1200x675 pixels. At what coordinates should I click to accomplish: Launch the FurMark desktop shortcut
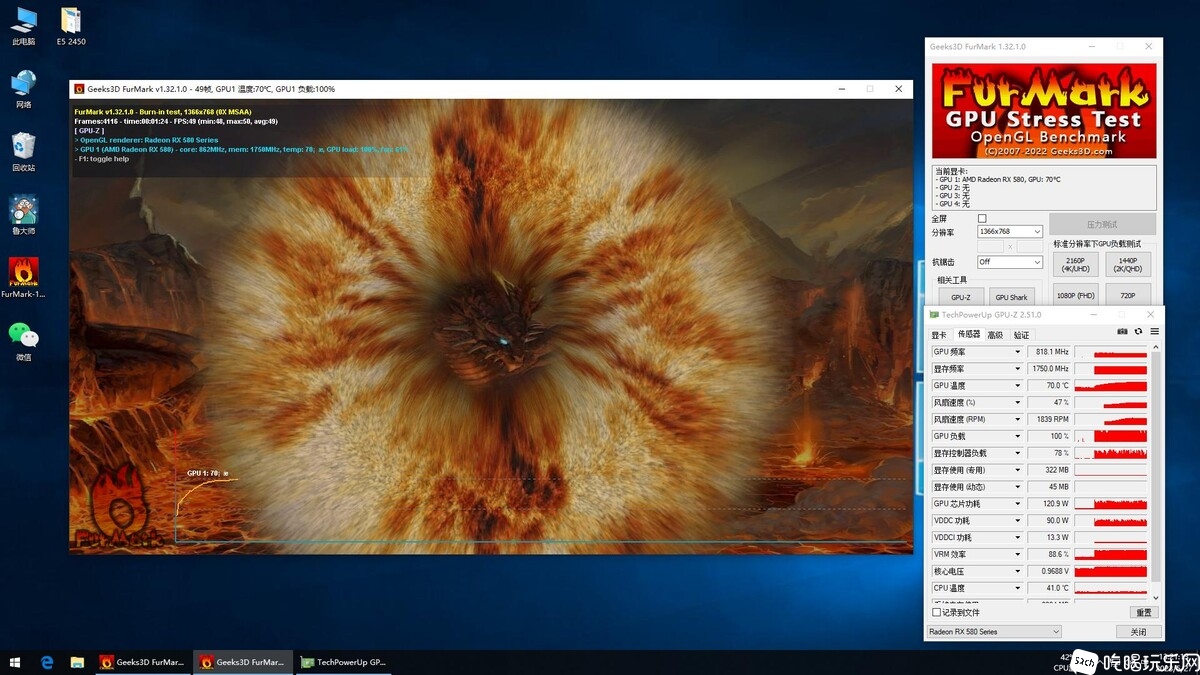[x=23, y=278]
